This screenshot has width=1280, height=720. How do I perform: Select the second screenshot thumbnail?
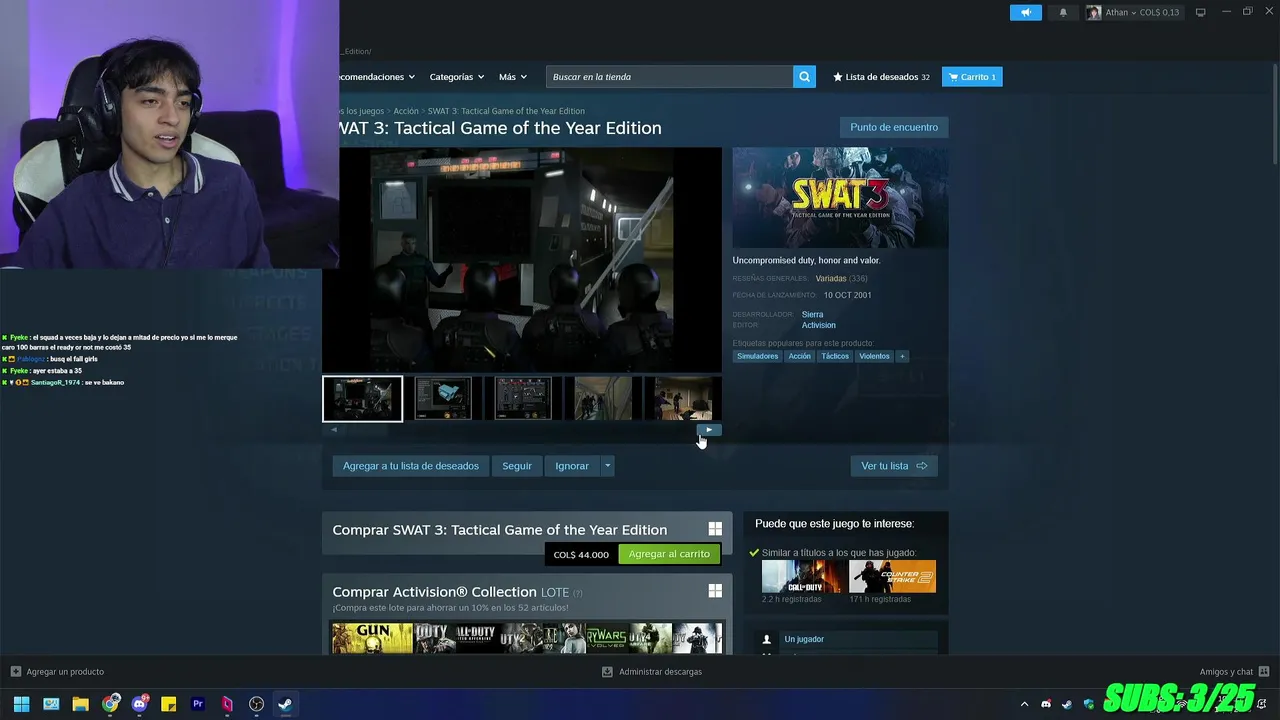tap(443, 399)
